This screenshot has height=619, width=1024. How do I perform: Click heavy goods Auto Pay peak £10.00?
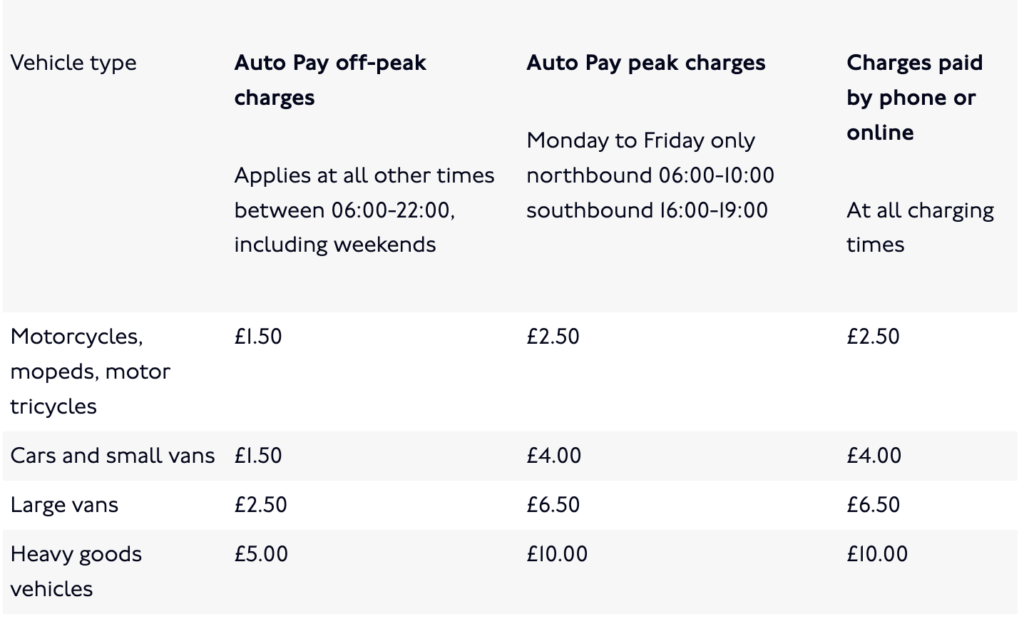(x=557, y=554)
